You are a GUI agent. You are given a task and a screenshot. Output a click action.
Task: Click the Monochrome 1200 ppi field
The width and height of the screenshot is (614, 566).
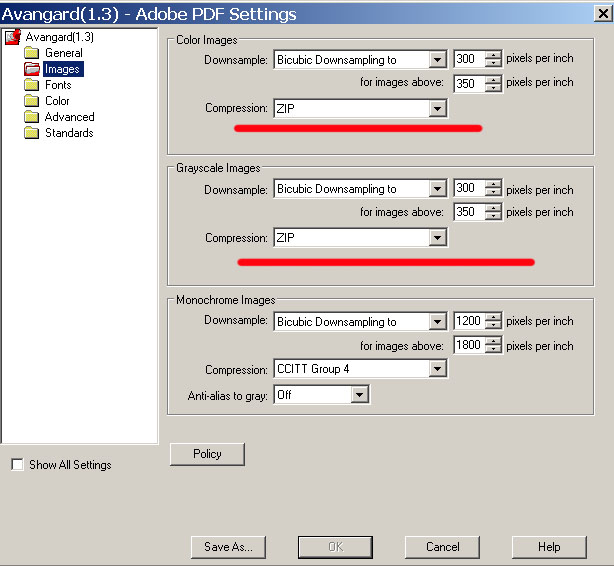[469, 321]
